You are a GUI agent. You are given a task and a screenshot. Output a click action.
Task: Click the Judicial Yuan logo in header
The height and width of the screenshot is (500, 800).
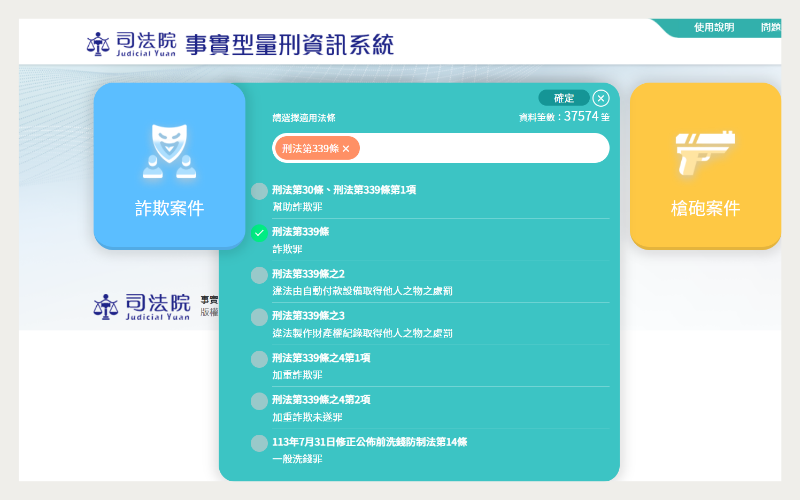131,44
